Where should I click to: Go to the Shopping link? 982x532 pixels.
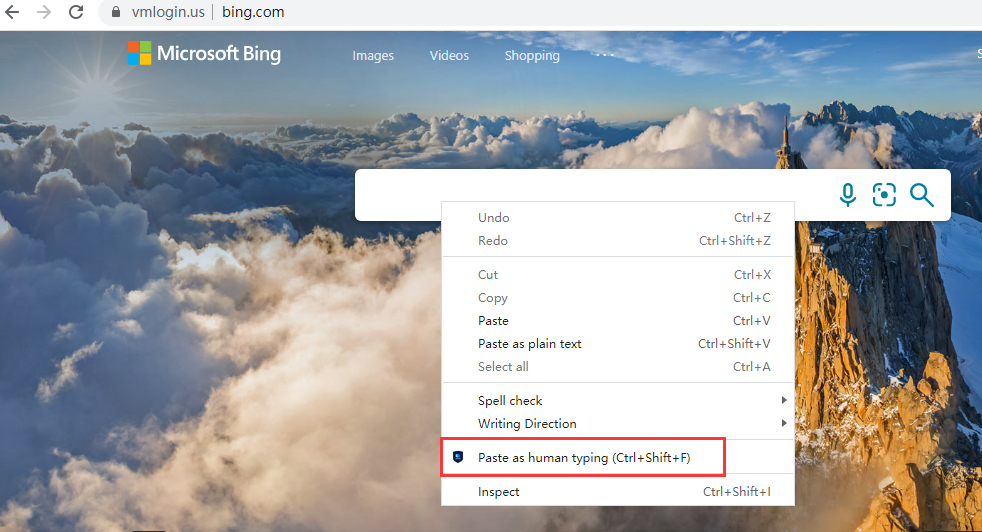click(532, 56)
